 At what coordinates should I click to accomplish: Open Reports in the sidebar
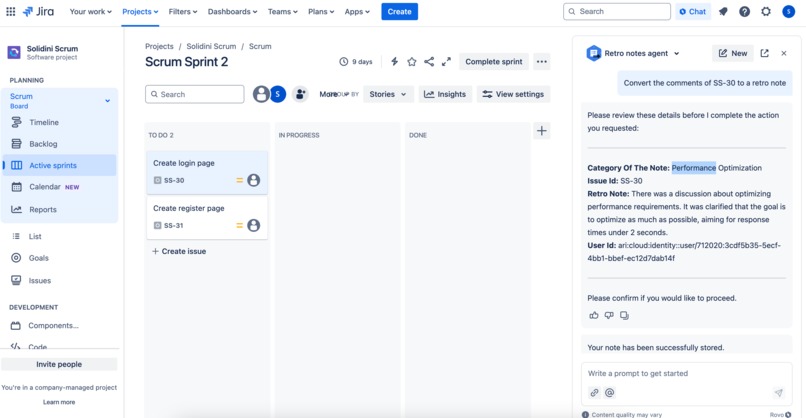pyautogui.click(x=60, y=209)
